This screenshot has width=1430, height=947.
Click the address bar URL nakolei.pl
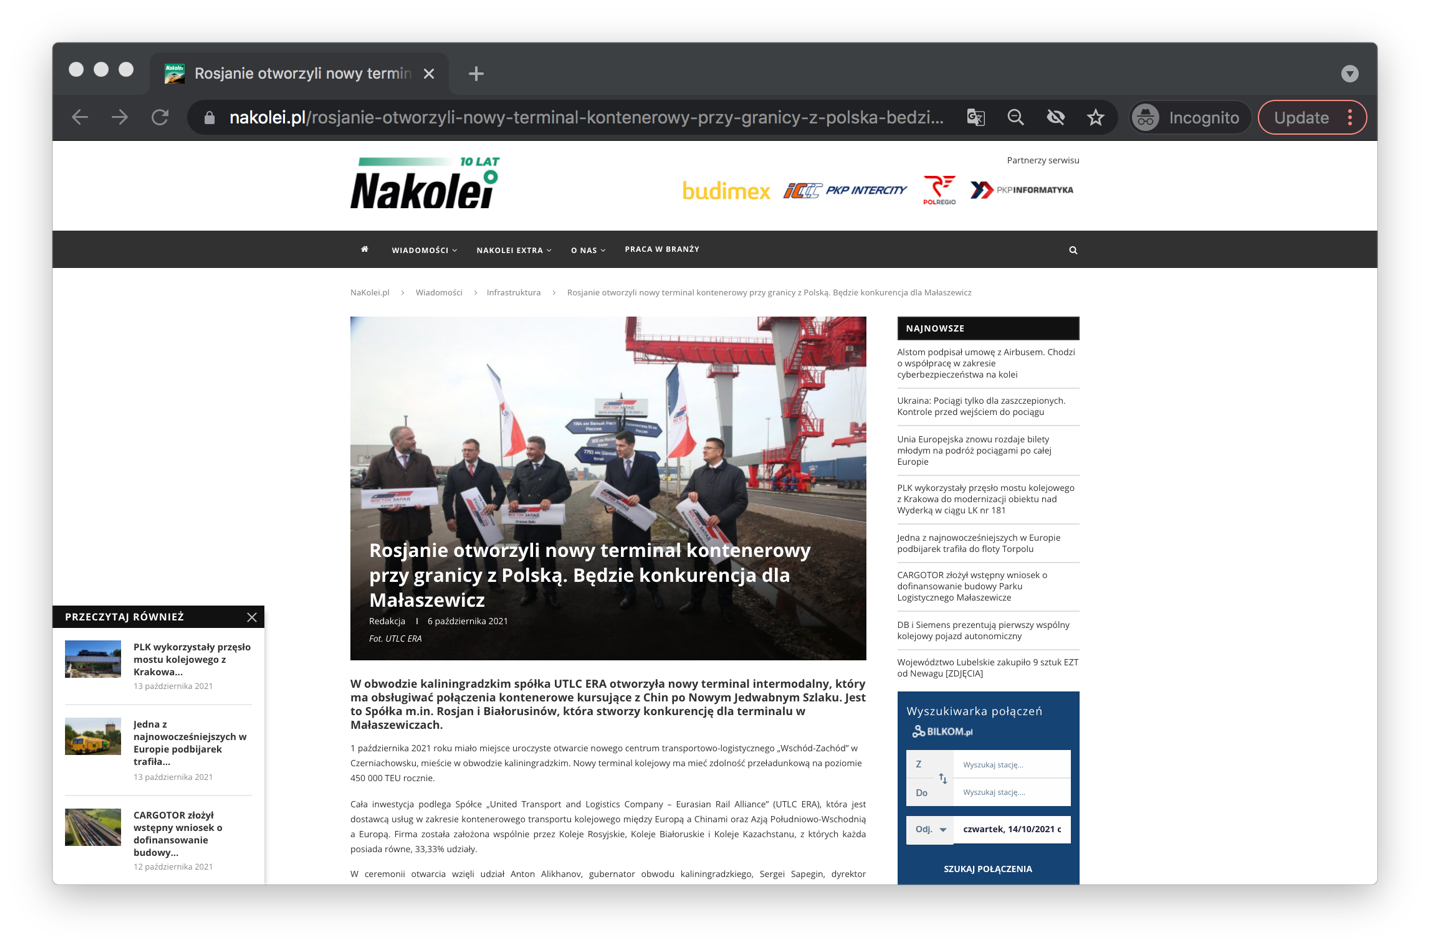click(586, 117)
